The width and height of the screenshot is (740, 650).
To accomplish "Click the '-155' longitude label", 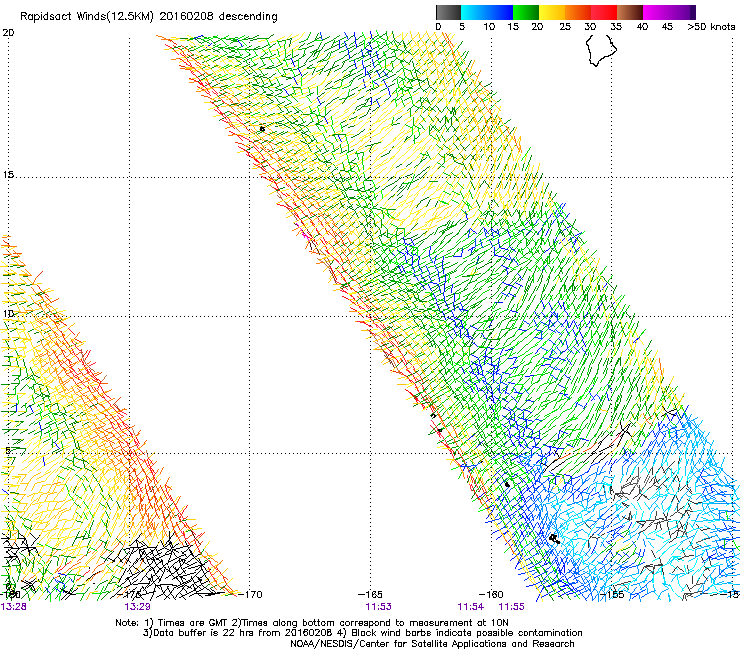I will point(612,594).
